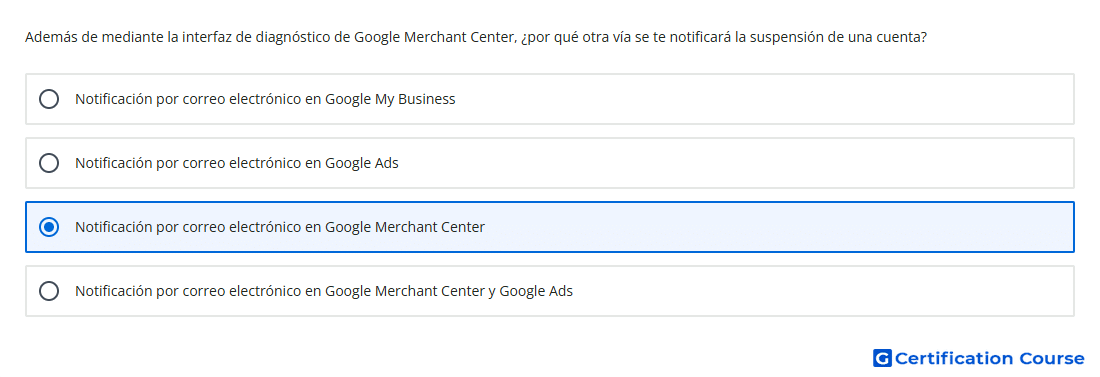This screenshot has height=377, width=1100.
Task: Click the label 'Notificación por correo electrónico en Google Ads'
Action: coord(236,163)
